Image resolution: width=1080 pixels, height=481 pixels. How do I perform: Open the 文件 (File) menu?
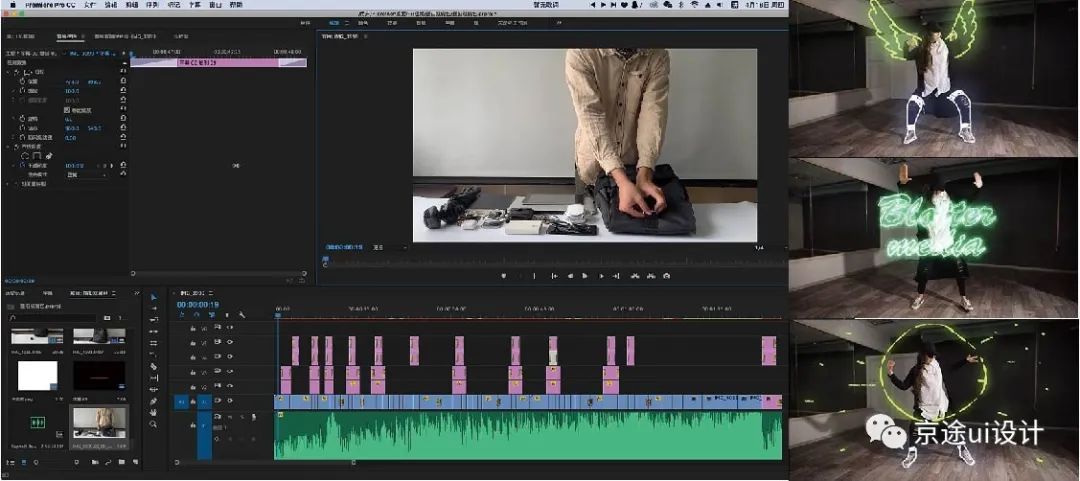pyautogui.click(x=90, y=4)
